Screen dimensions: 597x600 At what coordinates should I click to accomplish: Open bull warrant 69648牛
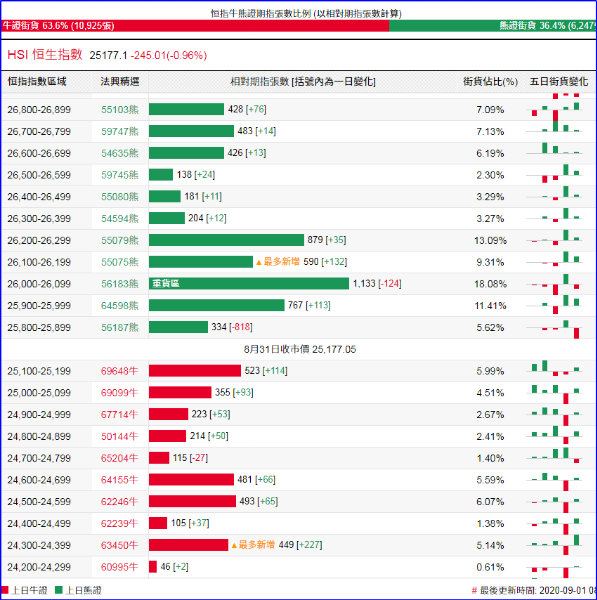119,371
